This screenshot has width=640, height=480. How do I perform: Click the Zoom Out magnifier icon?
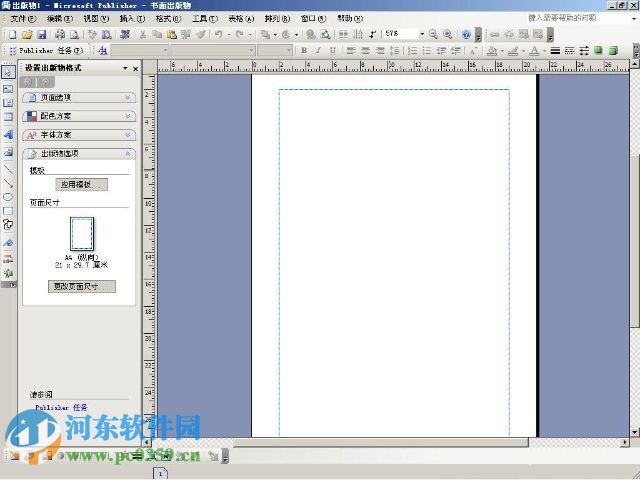click(433, 34)
